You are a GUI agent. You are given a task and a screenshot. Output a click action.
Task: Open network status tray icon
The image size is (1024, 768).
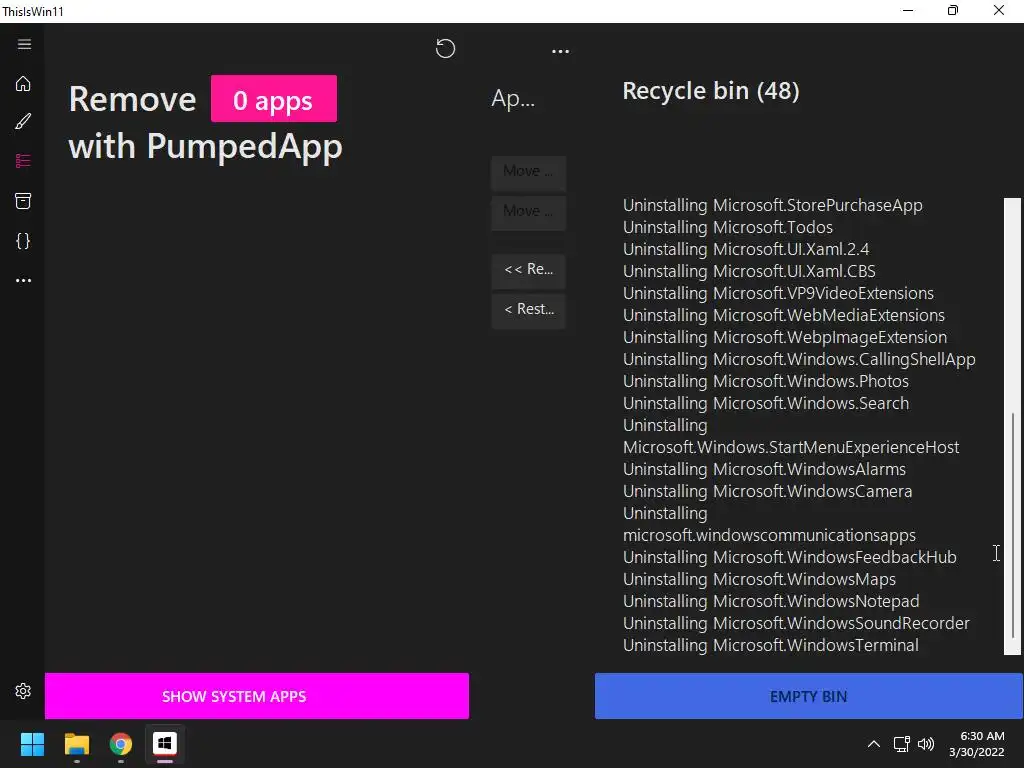902,744
